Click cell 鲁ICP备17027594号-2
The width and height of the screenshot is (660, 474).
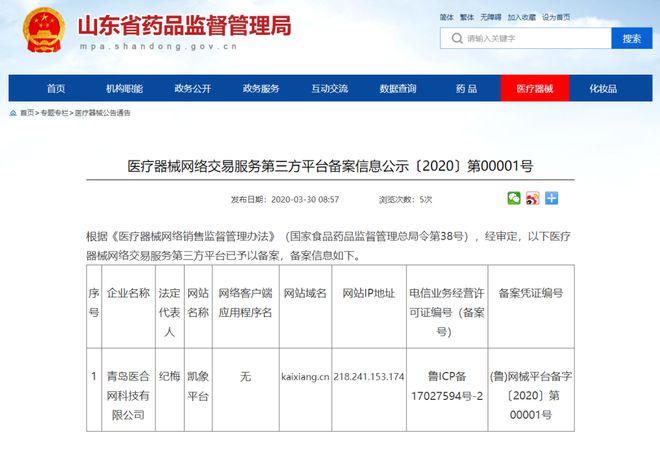click(447, 386)
